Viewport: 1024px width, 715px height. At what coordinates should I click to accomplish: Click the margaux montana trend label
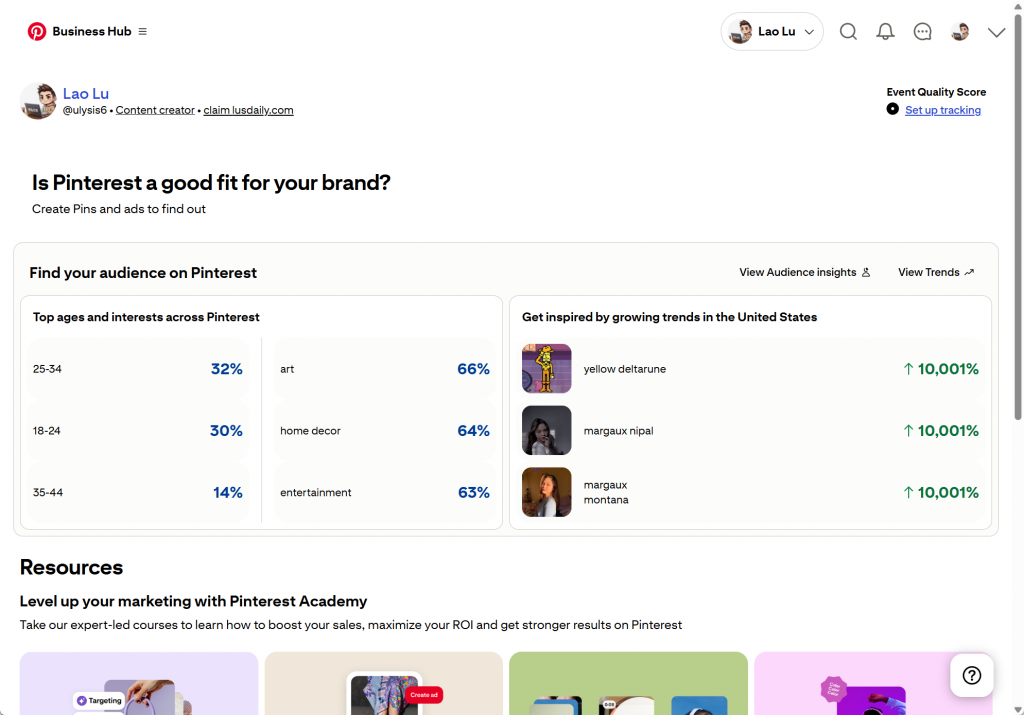click(x=606, y=492)
